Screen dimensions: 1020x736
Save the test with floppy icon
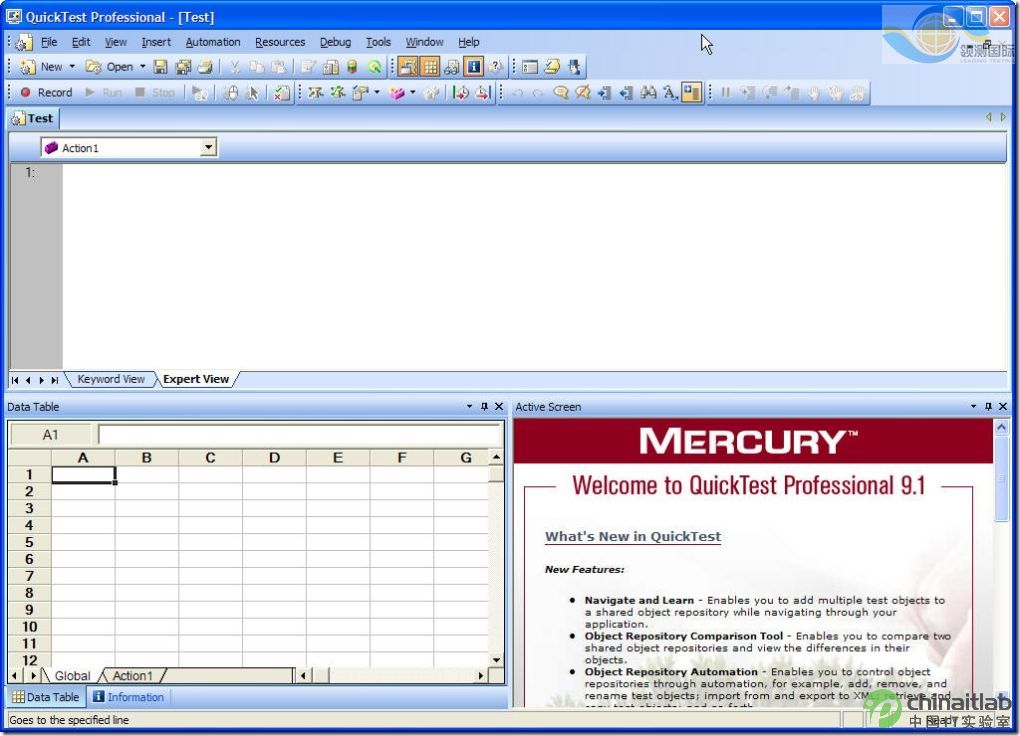point(160,66)
